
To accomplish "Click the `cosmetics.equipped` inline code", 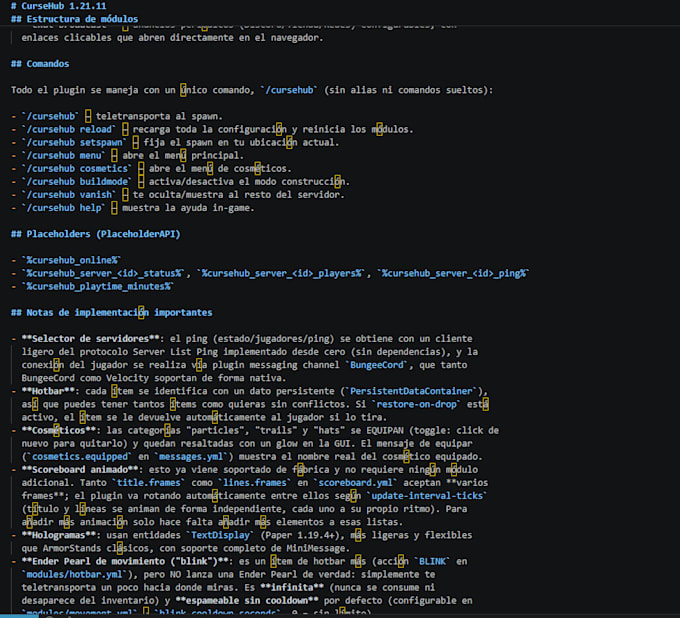I will coord(79,457).
